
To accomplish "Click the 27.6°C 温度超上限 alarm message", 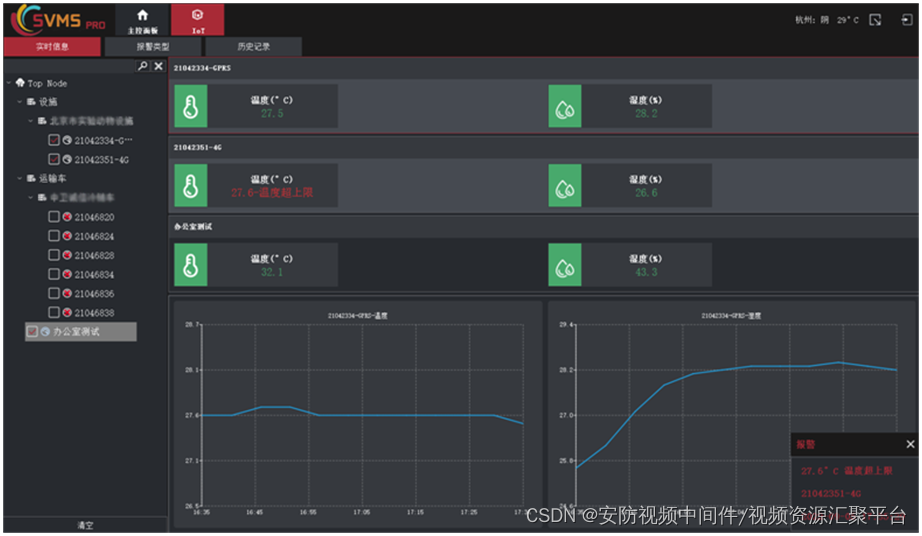I will [x=846, y=471].
